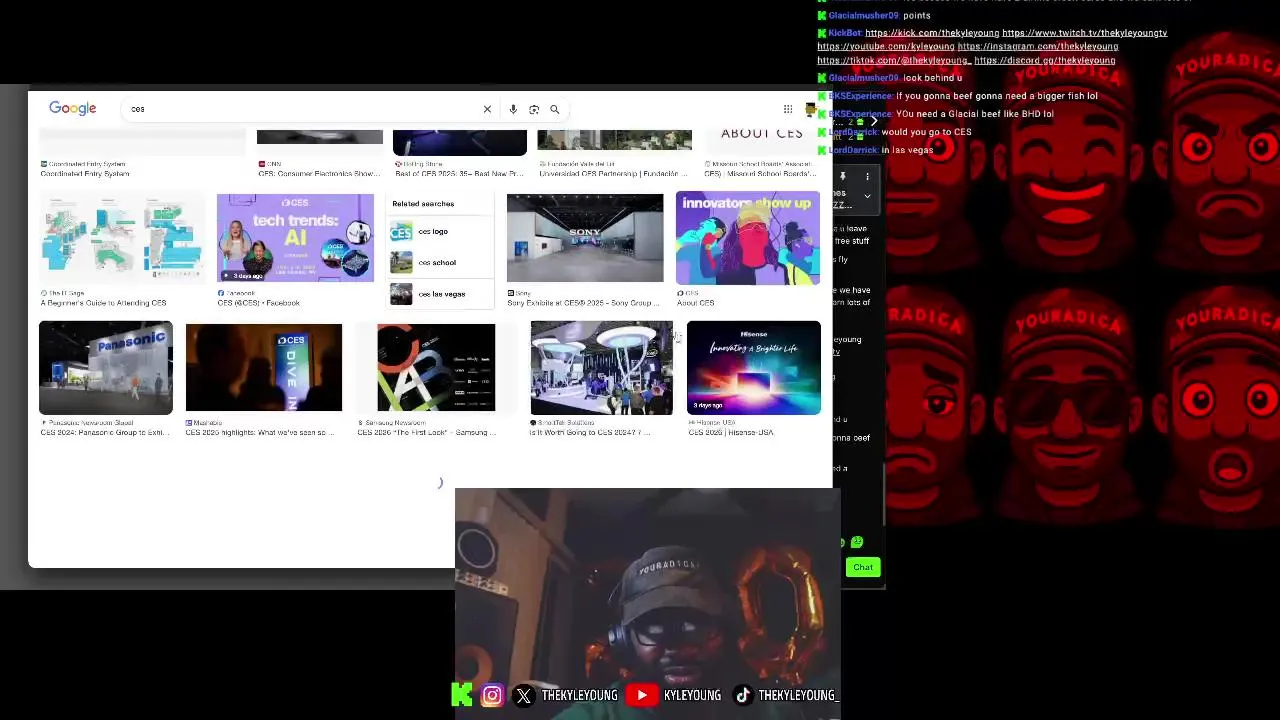Open the SmartTek Solutions show floor image
This screenshot has width=1280, height=720.
[602, 368]
